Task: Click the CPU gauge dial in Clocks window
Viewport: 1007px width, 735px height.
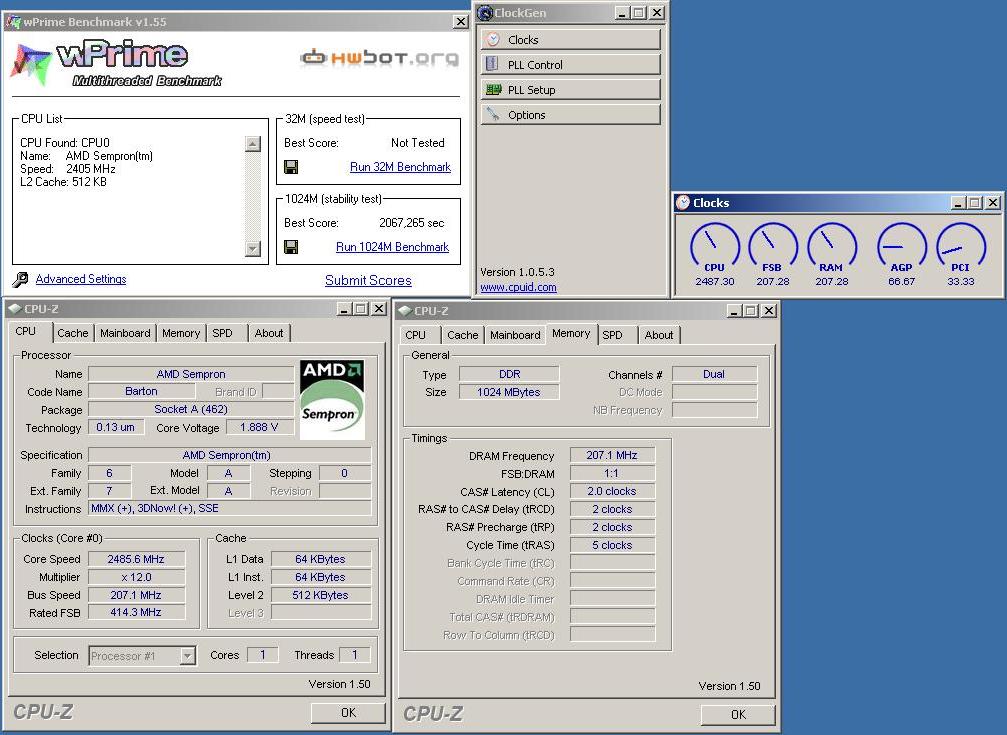Action: click(714, 244)
